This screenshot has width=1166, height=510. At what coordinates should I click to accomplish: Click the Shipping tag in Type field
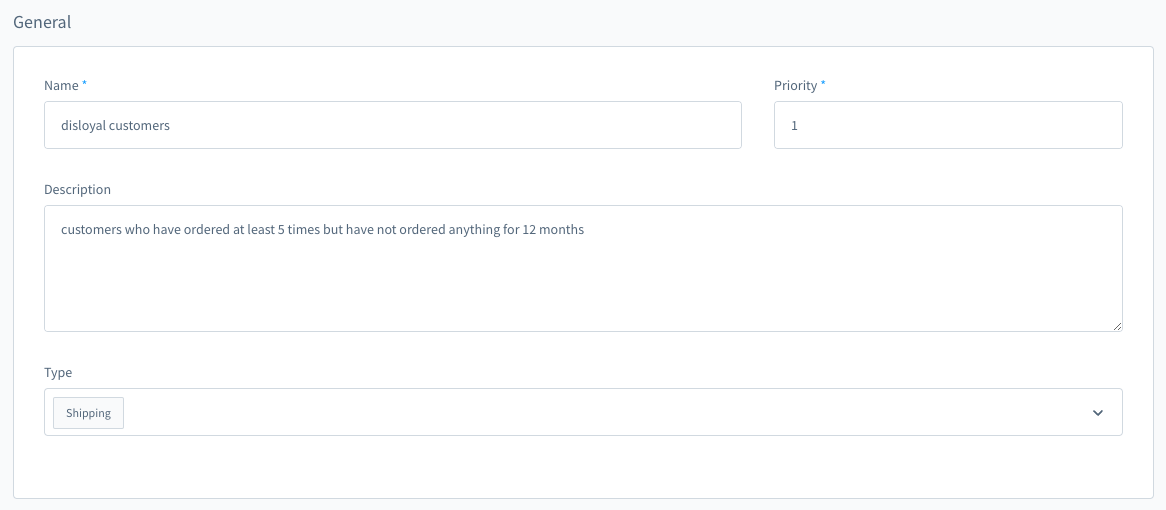[88, 413]
